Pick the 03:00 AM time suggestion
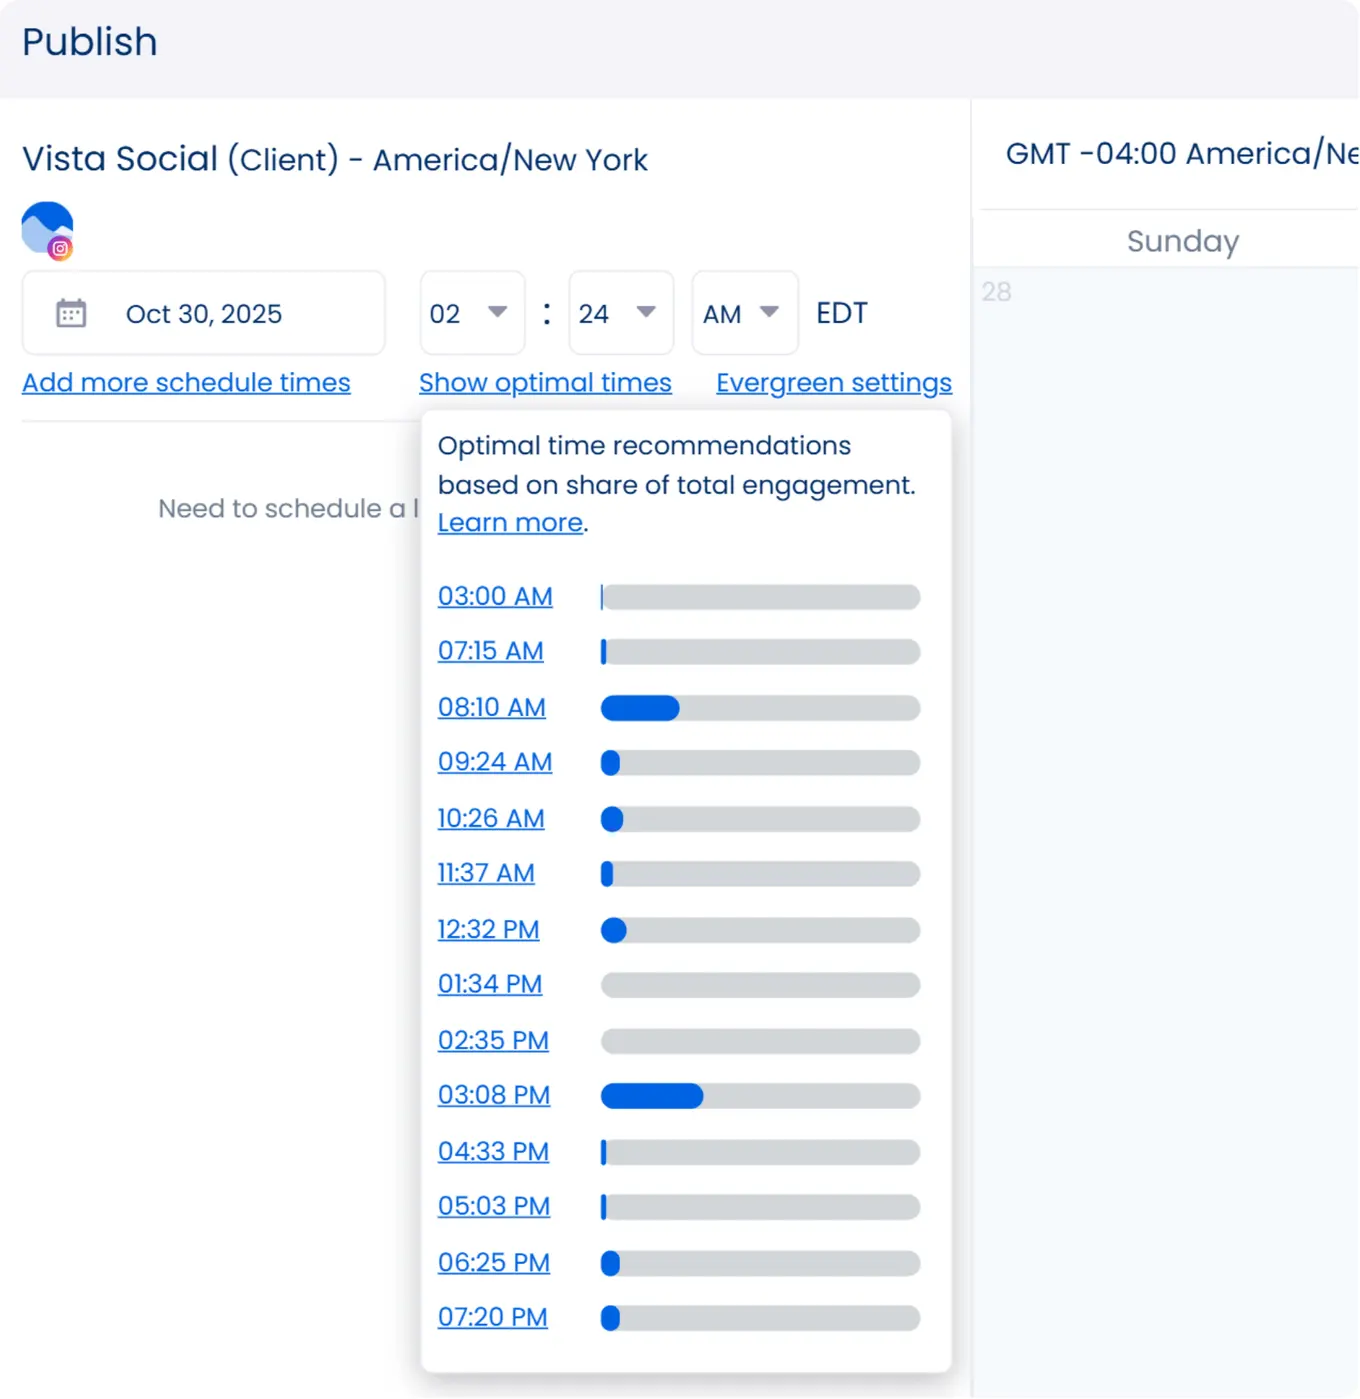1360x1399 pixels. tap(494, 597)
